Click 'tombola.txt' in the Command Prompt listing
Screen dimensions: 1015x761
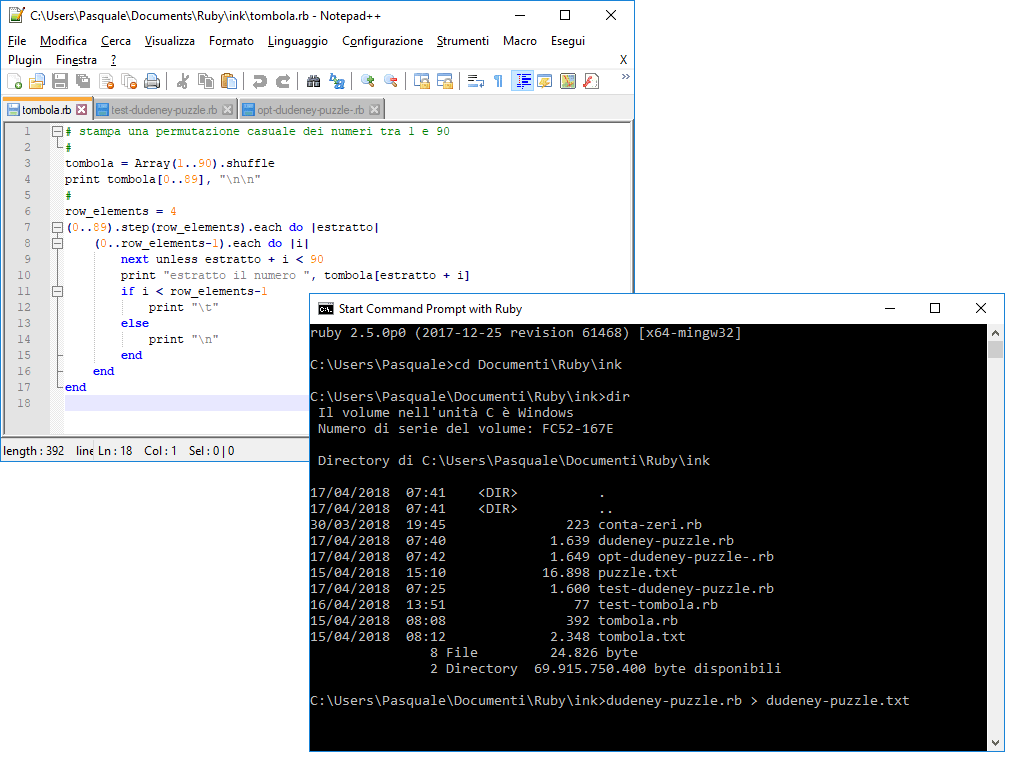click(641, 637)
